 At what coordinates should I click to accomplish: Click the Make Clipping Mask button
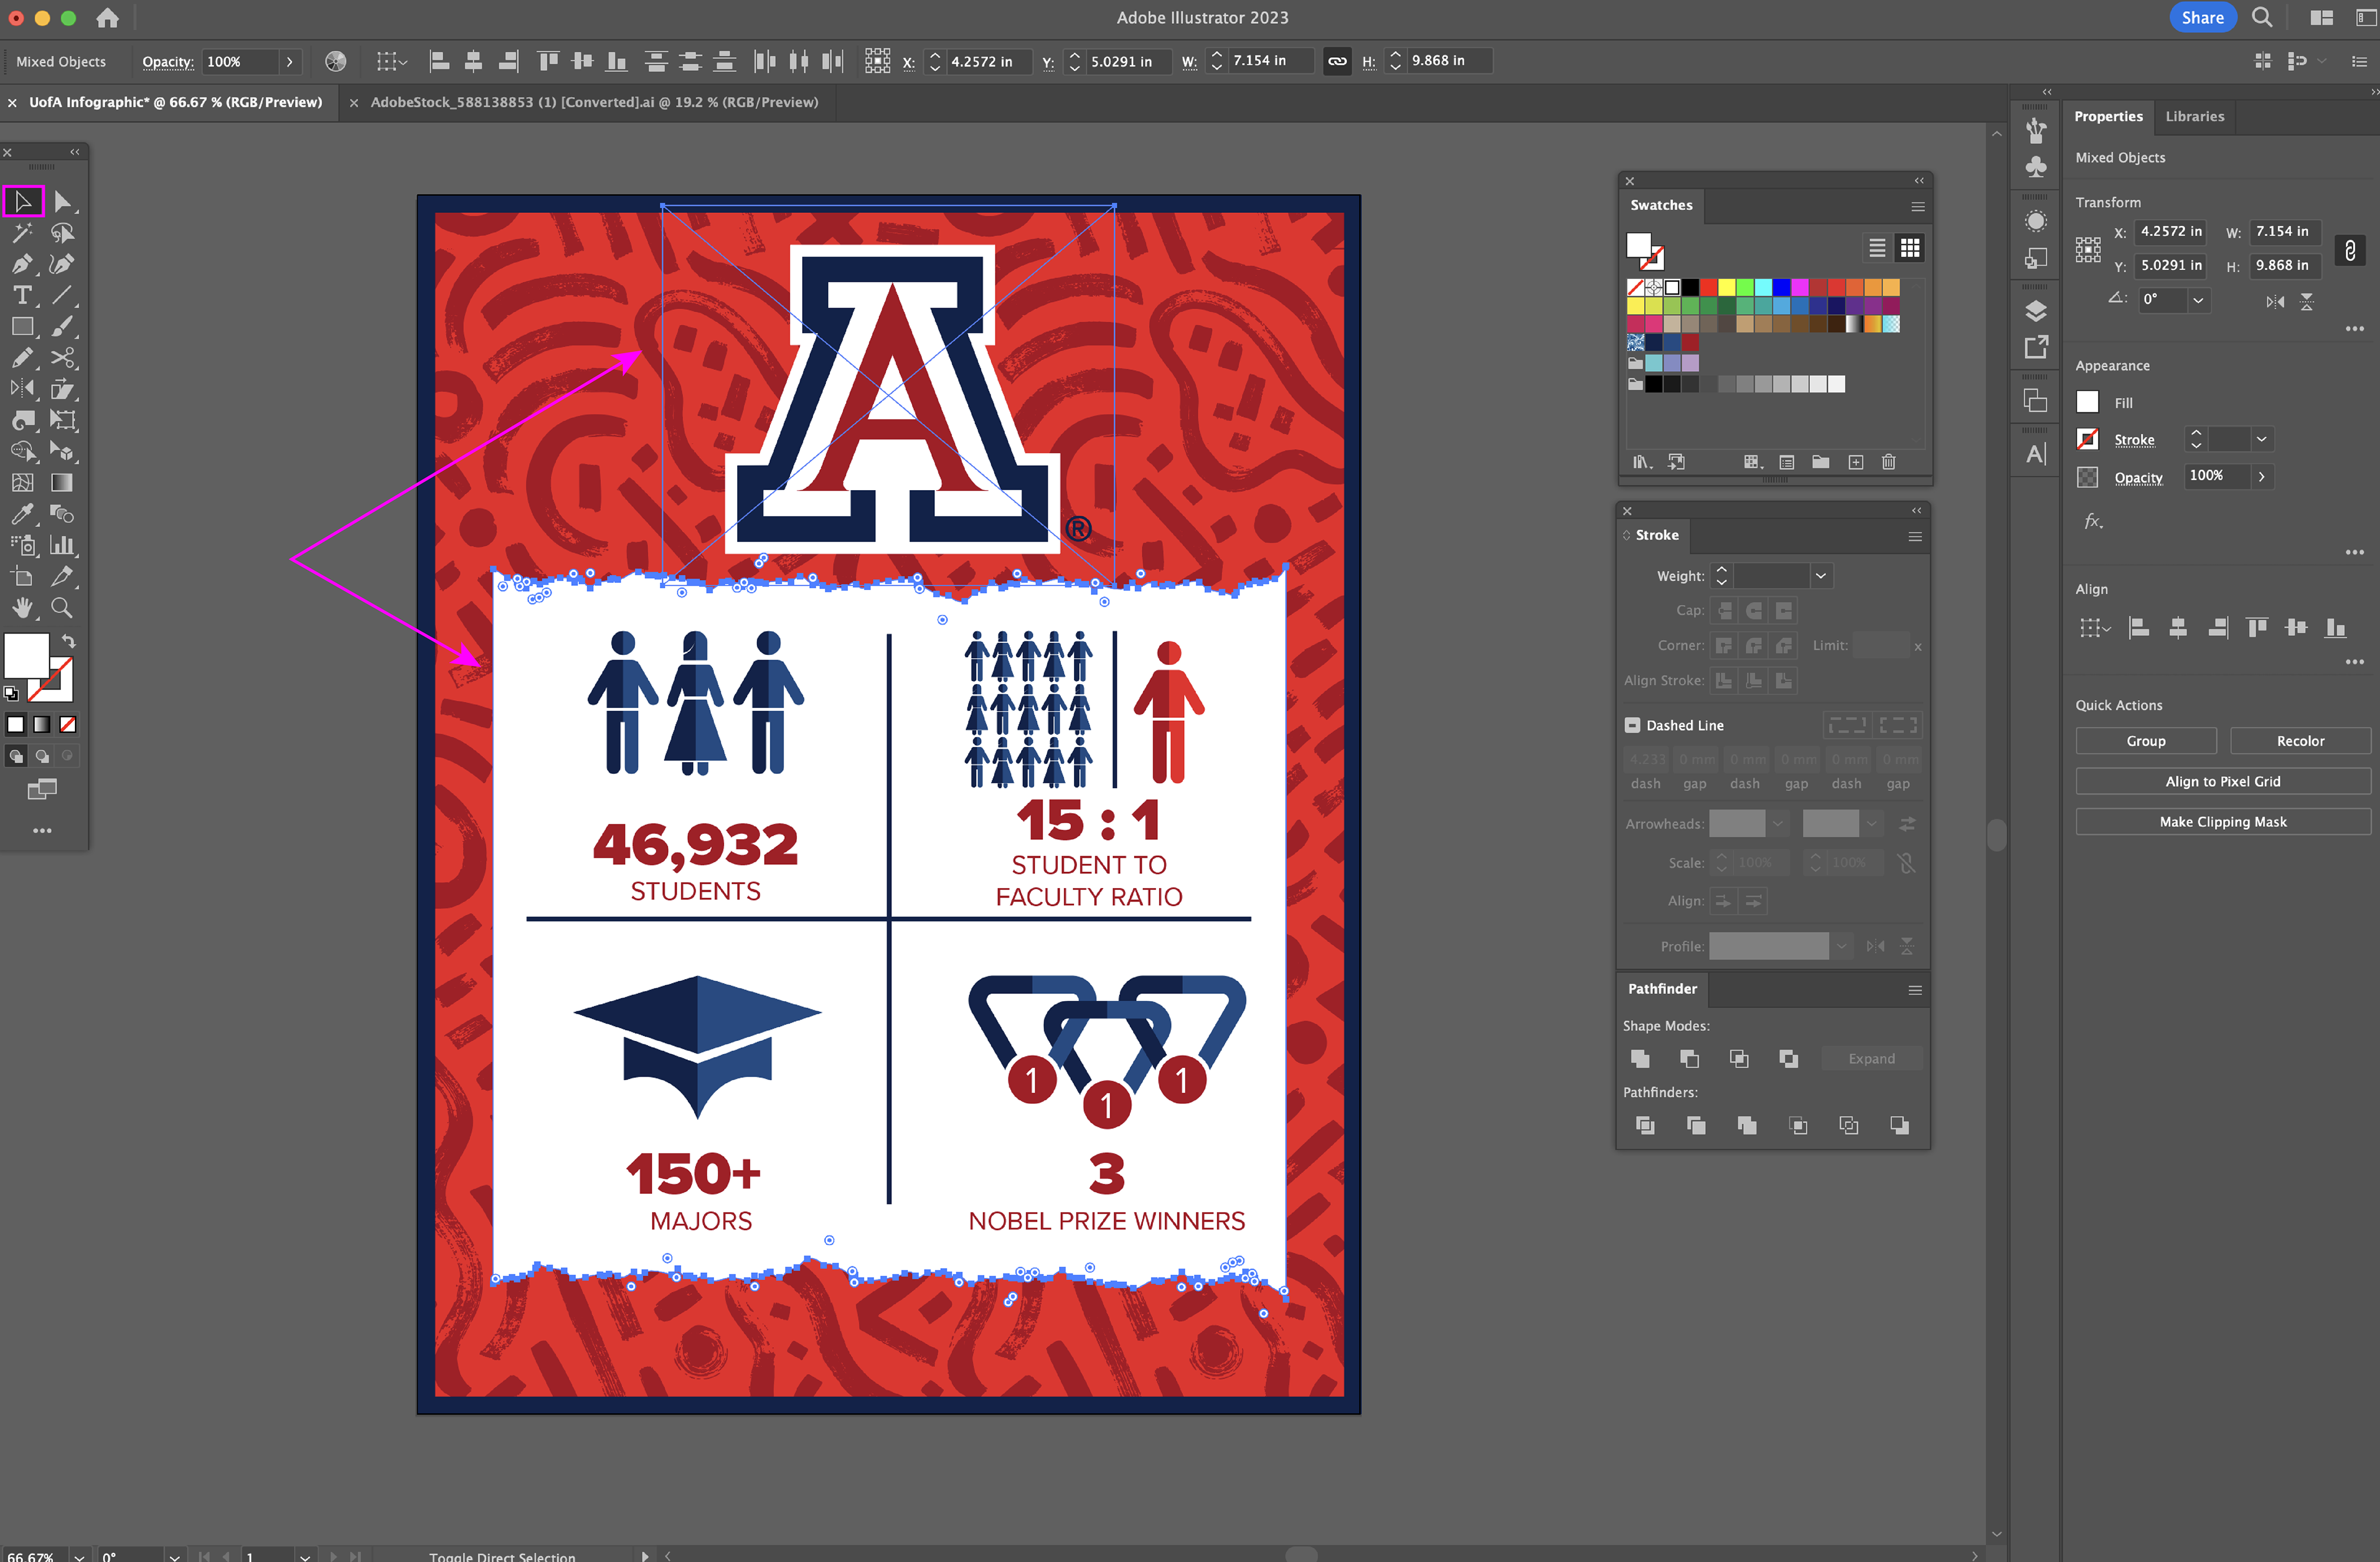tap(2222, 822)
